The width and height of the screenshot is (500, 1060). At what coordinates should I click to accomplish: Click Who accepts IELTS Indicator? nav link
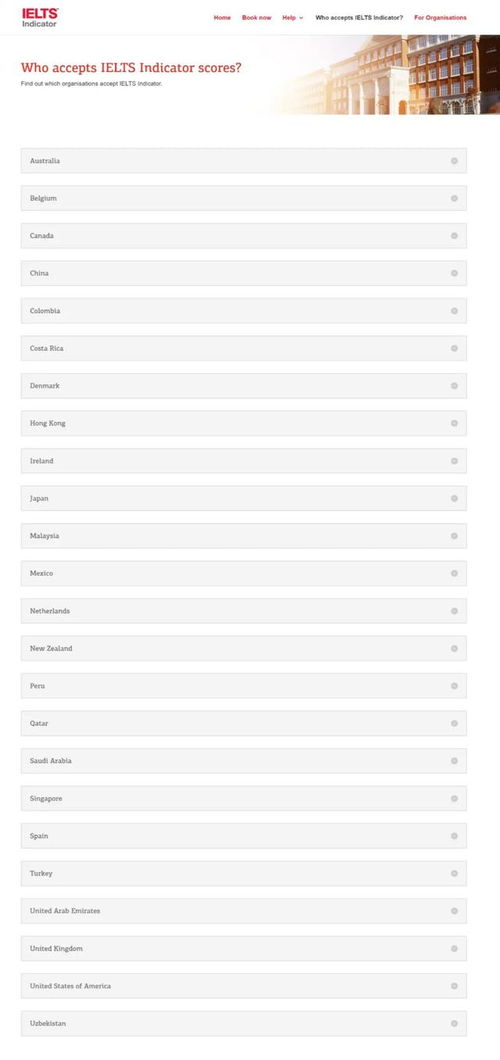tap(359, 18)
